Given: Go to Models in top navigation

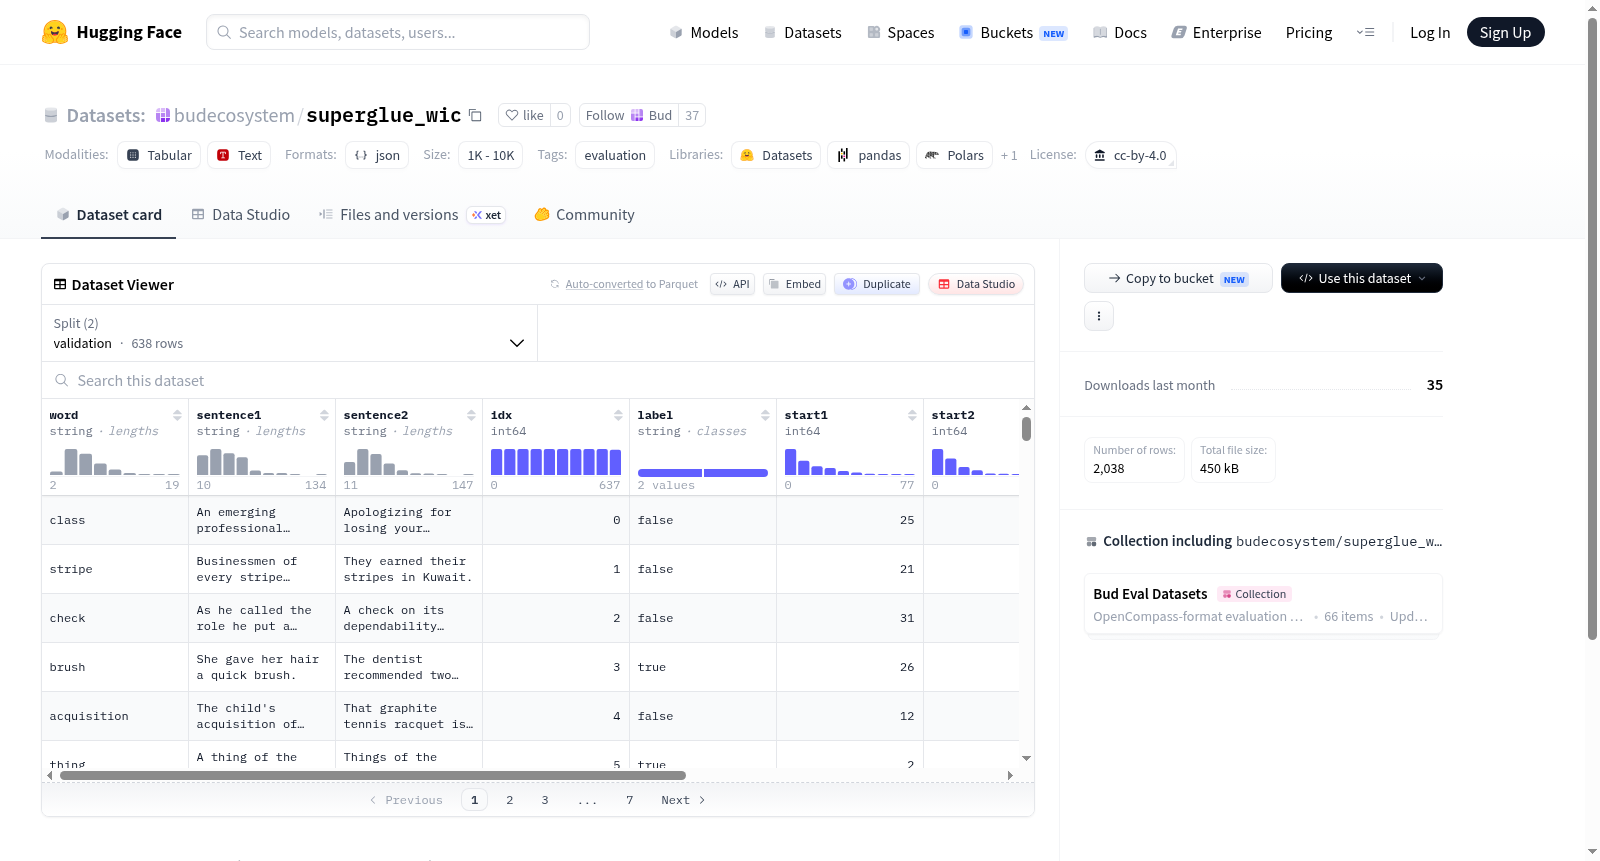Looking at the screenshot, I should [x=704, y=32].
